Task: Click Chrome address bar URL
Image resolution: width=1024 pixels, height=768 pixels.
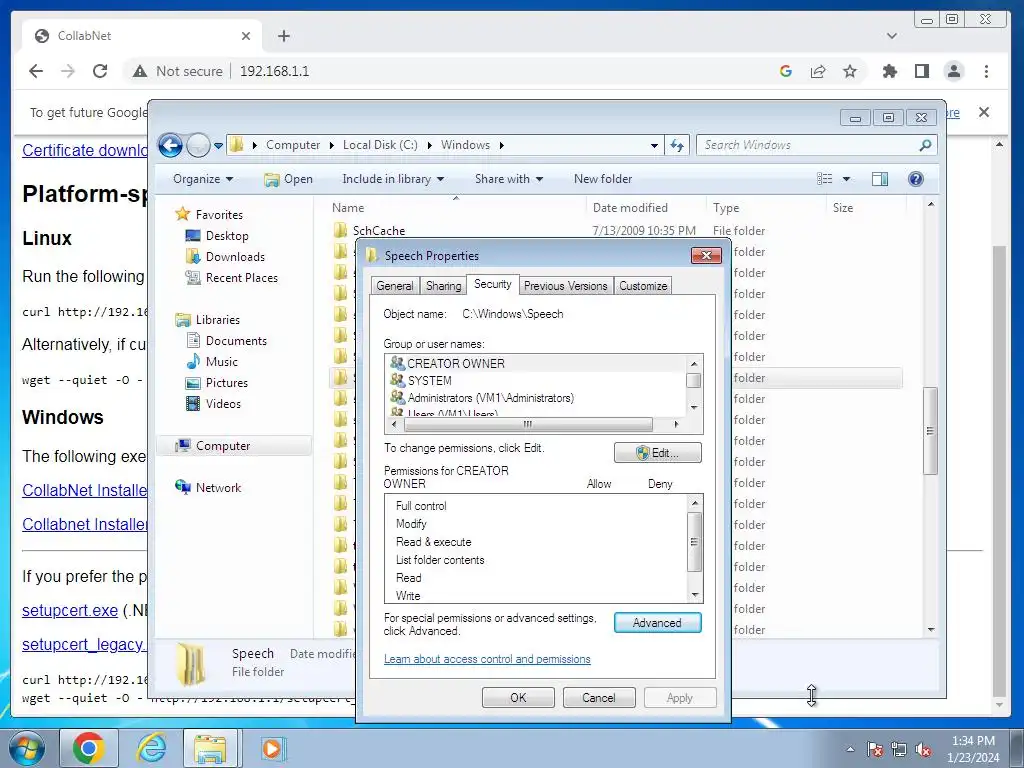Action: pyautogui.click(x=274, y=71)
